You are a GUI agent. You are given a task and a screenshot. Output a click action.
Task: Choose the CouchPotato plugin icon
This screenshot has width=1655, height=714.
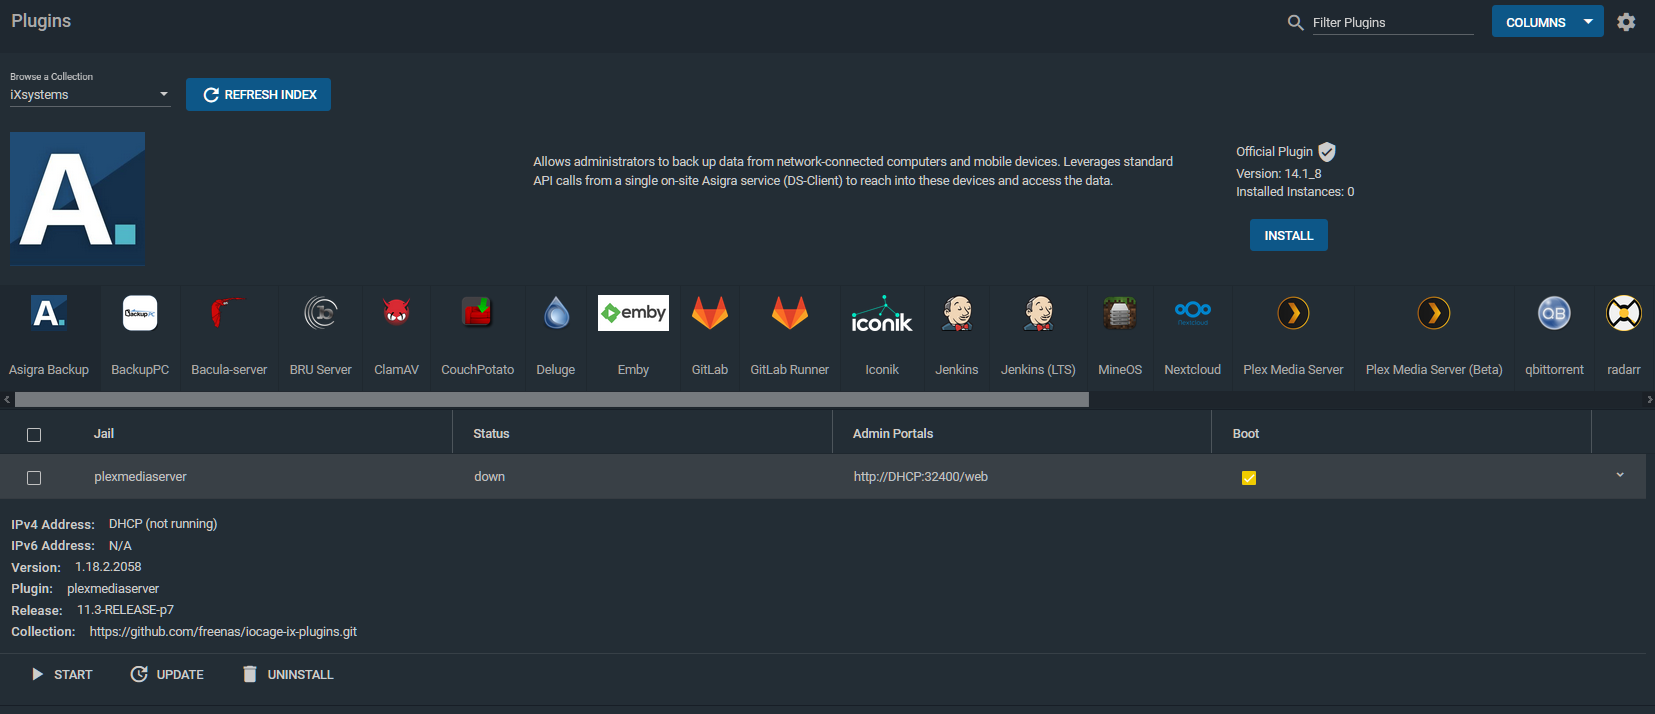click(x=478, y=313)
